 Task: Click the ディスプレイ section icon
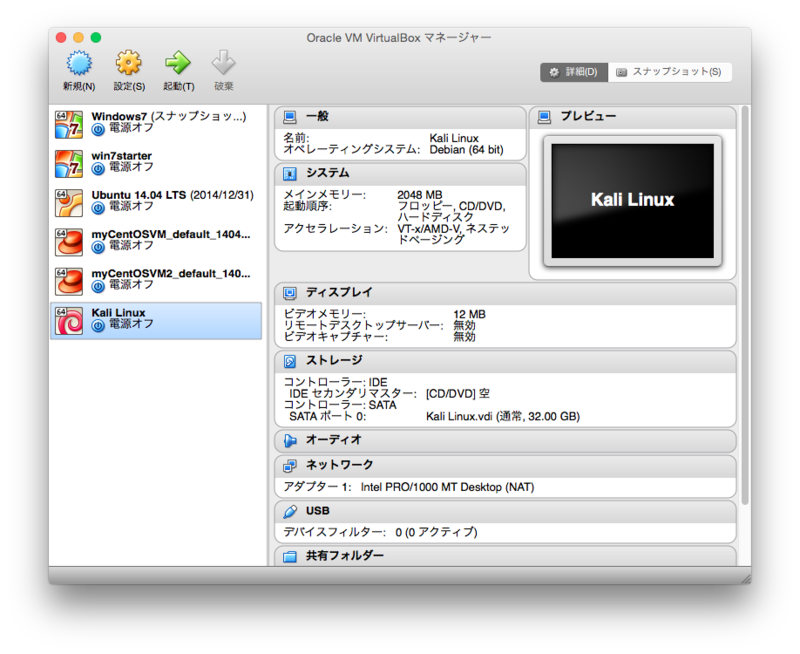pos(293,293)
